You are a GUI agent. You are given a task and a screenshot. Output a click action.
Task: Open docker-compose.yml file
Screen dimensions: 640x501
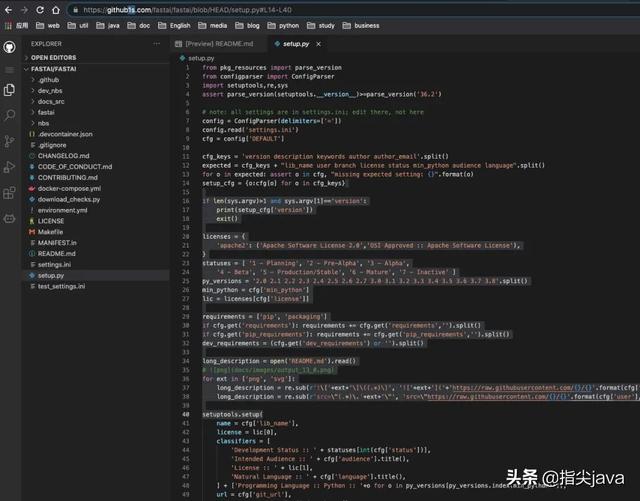[x=68, y=188]
